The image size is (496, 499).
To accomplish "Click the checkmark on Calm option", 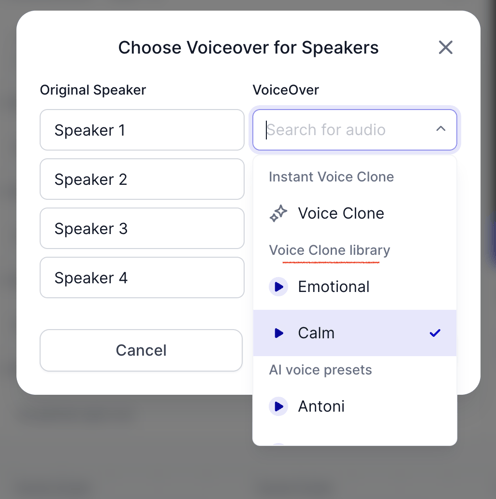I will [x=435, y=333].
